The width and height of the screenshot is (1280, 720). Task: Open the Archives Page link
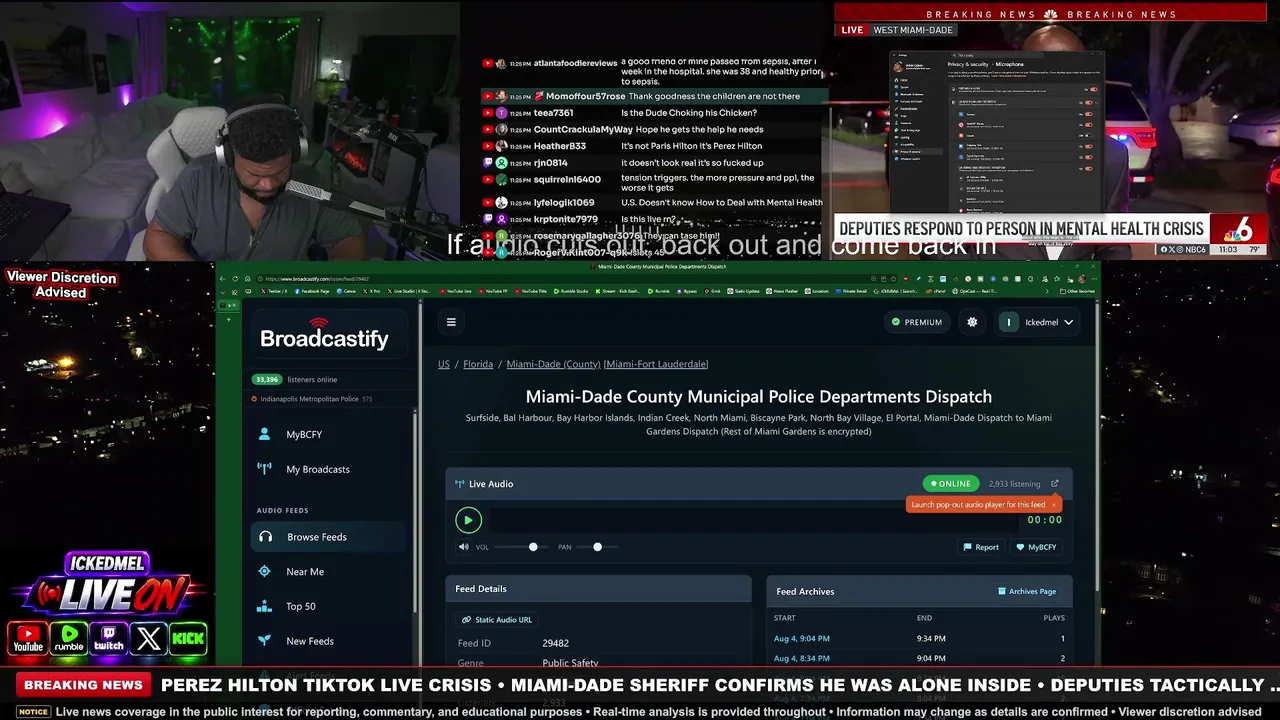1027,592
